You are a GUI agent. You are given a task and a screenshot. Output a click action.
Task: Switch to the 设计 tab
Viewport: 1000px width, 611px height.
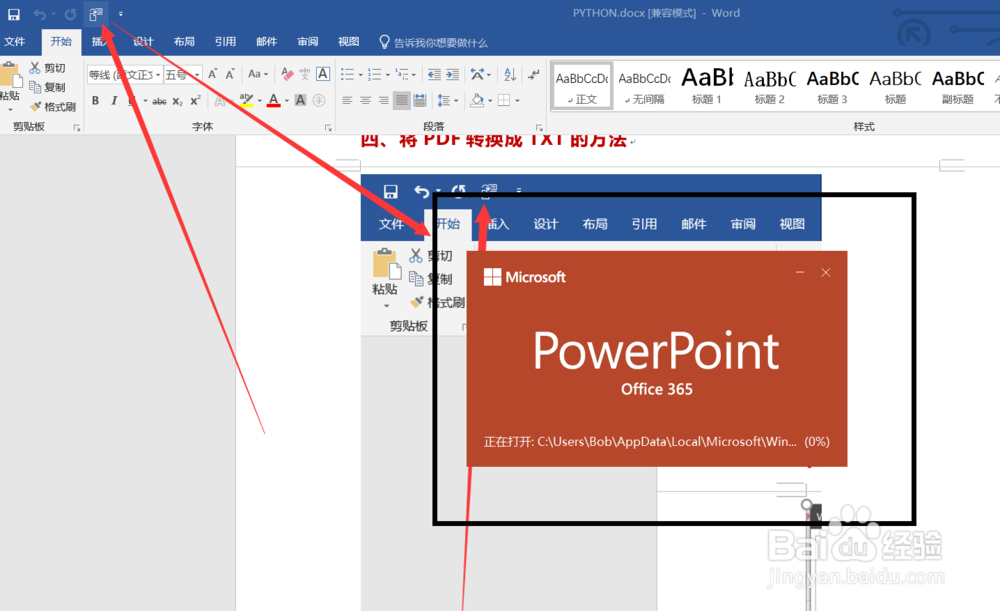click(x=143, y=42)
